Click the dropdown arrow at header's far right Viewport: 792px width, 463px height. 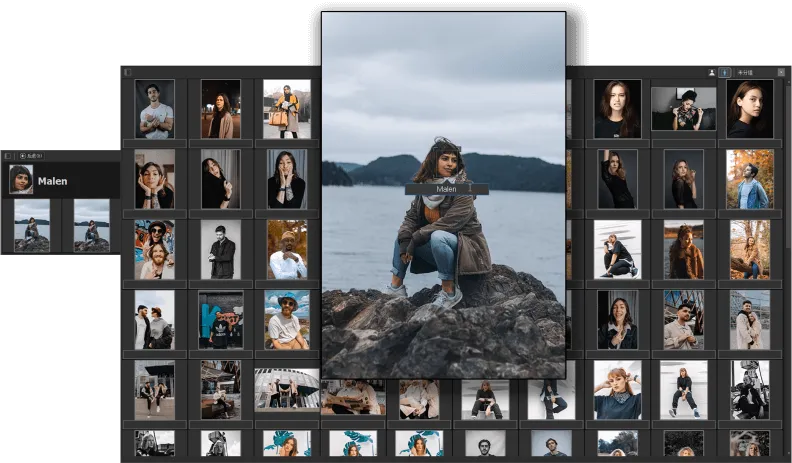(x=781, y=73)
